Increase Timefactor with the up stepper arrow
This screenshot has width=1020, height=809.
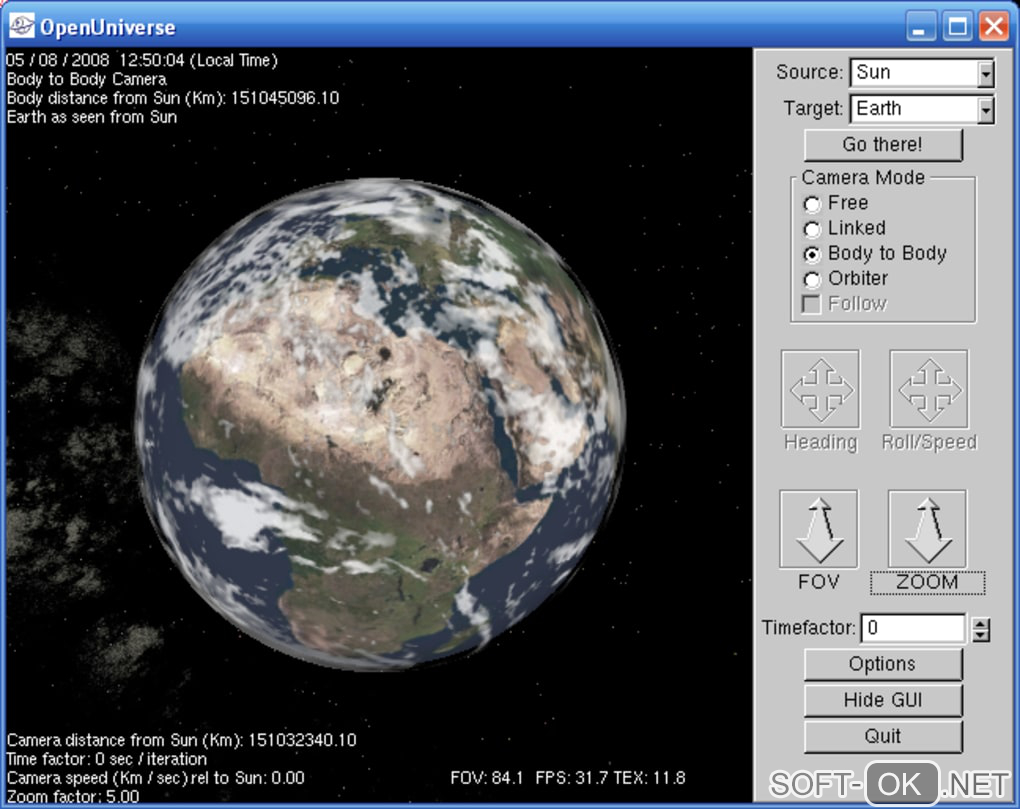point(981,623)
